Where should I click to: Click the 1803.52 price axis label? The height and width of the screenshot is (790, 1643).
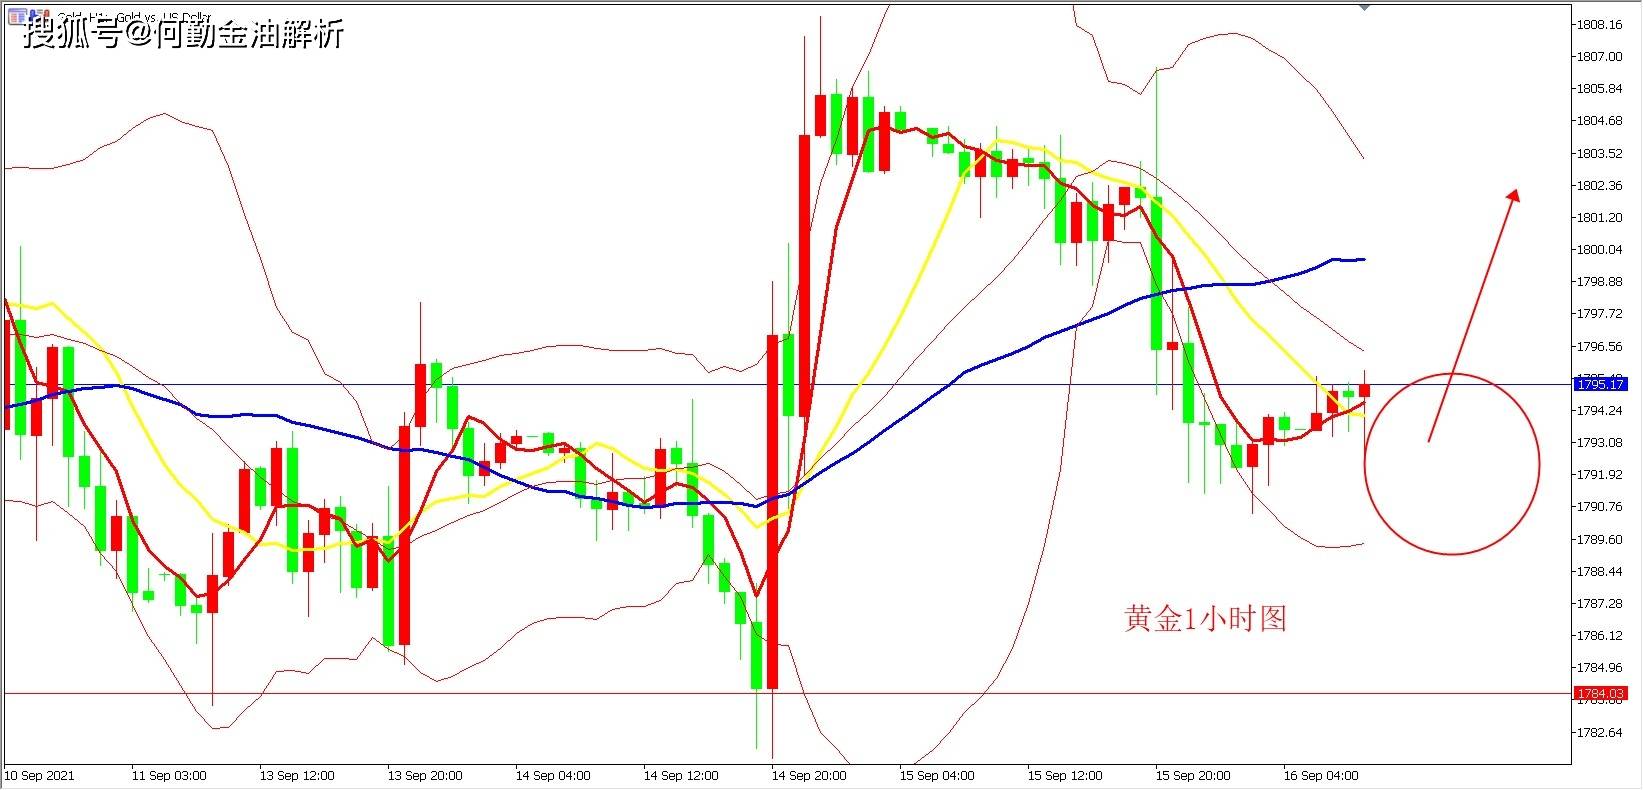point(1600,153)
